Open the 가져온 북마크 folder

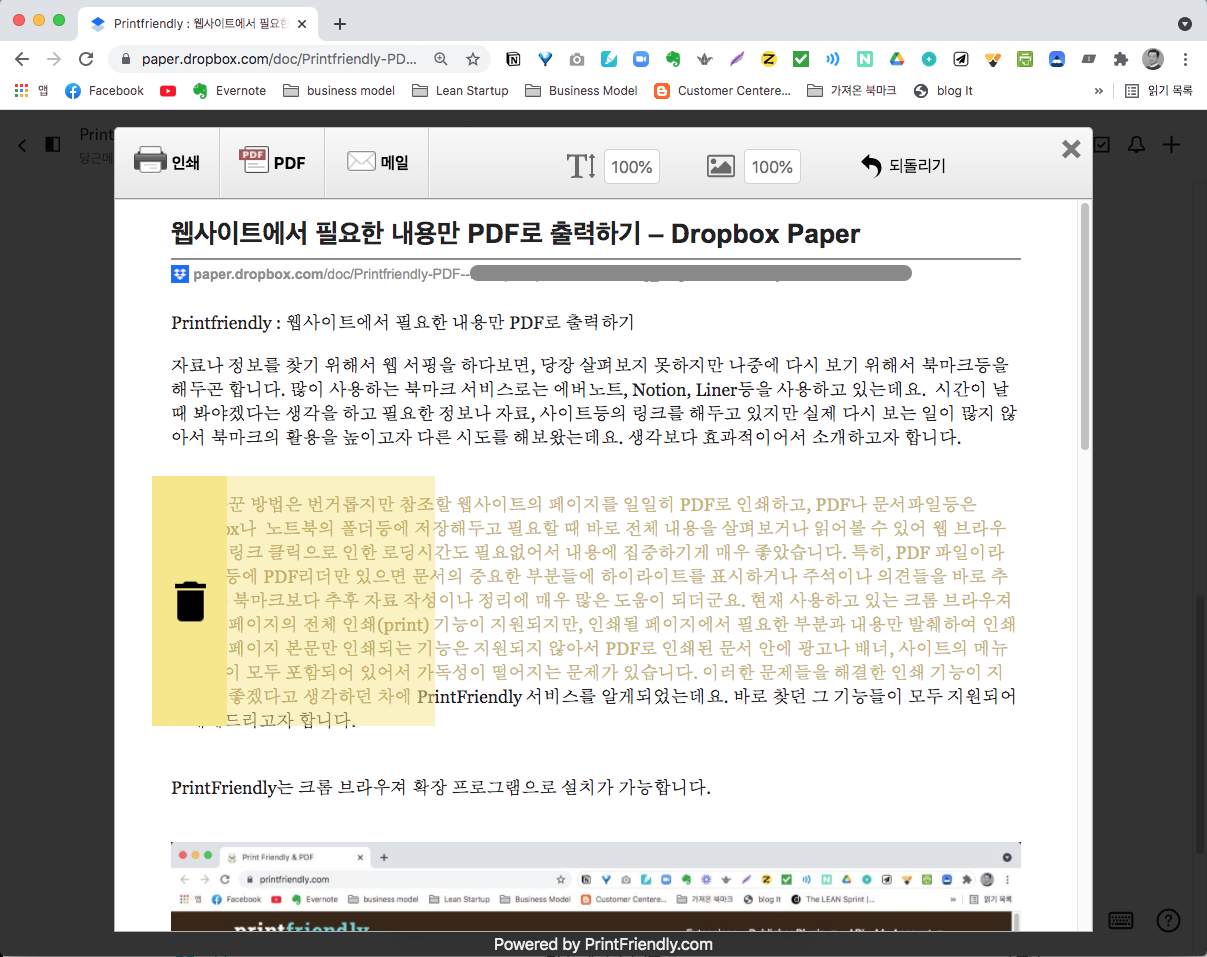click(852, 90)
